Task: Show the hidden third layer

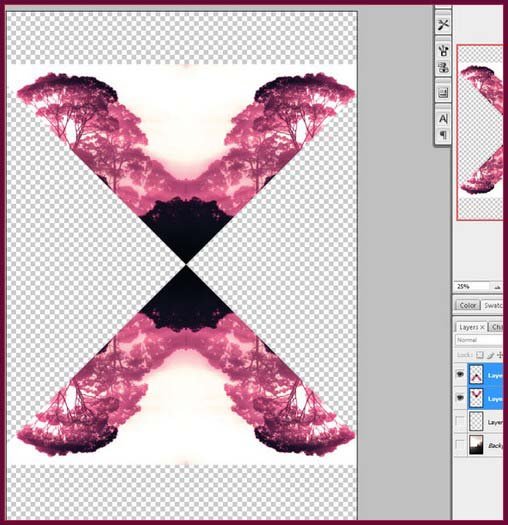Action: point(460,421)
